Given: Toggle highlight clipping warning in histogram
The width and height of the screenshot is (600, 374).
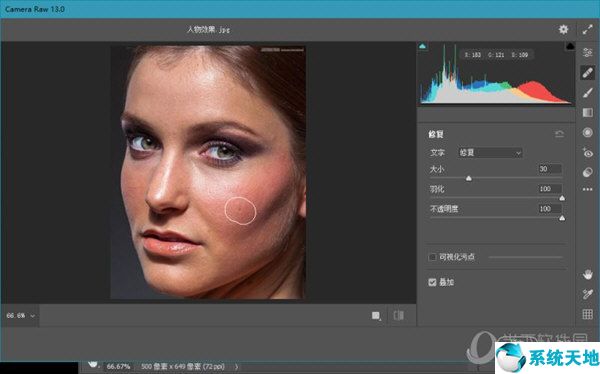Looking at the screenshot, I should [x=570, y=46].
